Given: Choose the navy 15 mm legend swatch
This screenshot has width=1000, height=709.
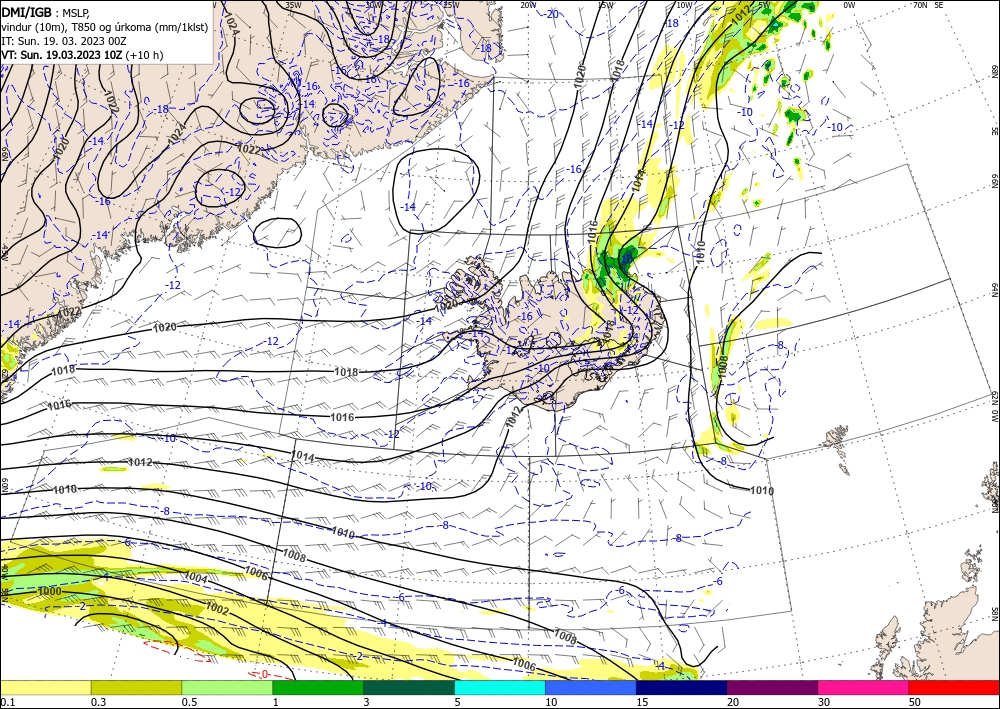Looking at the screenshot, I should coord(682,687).
